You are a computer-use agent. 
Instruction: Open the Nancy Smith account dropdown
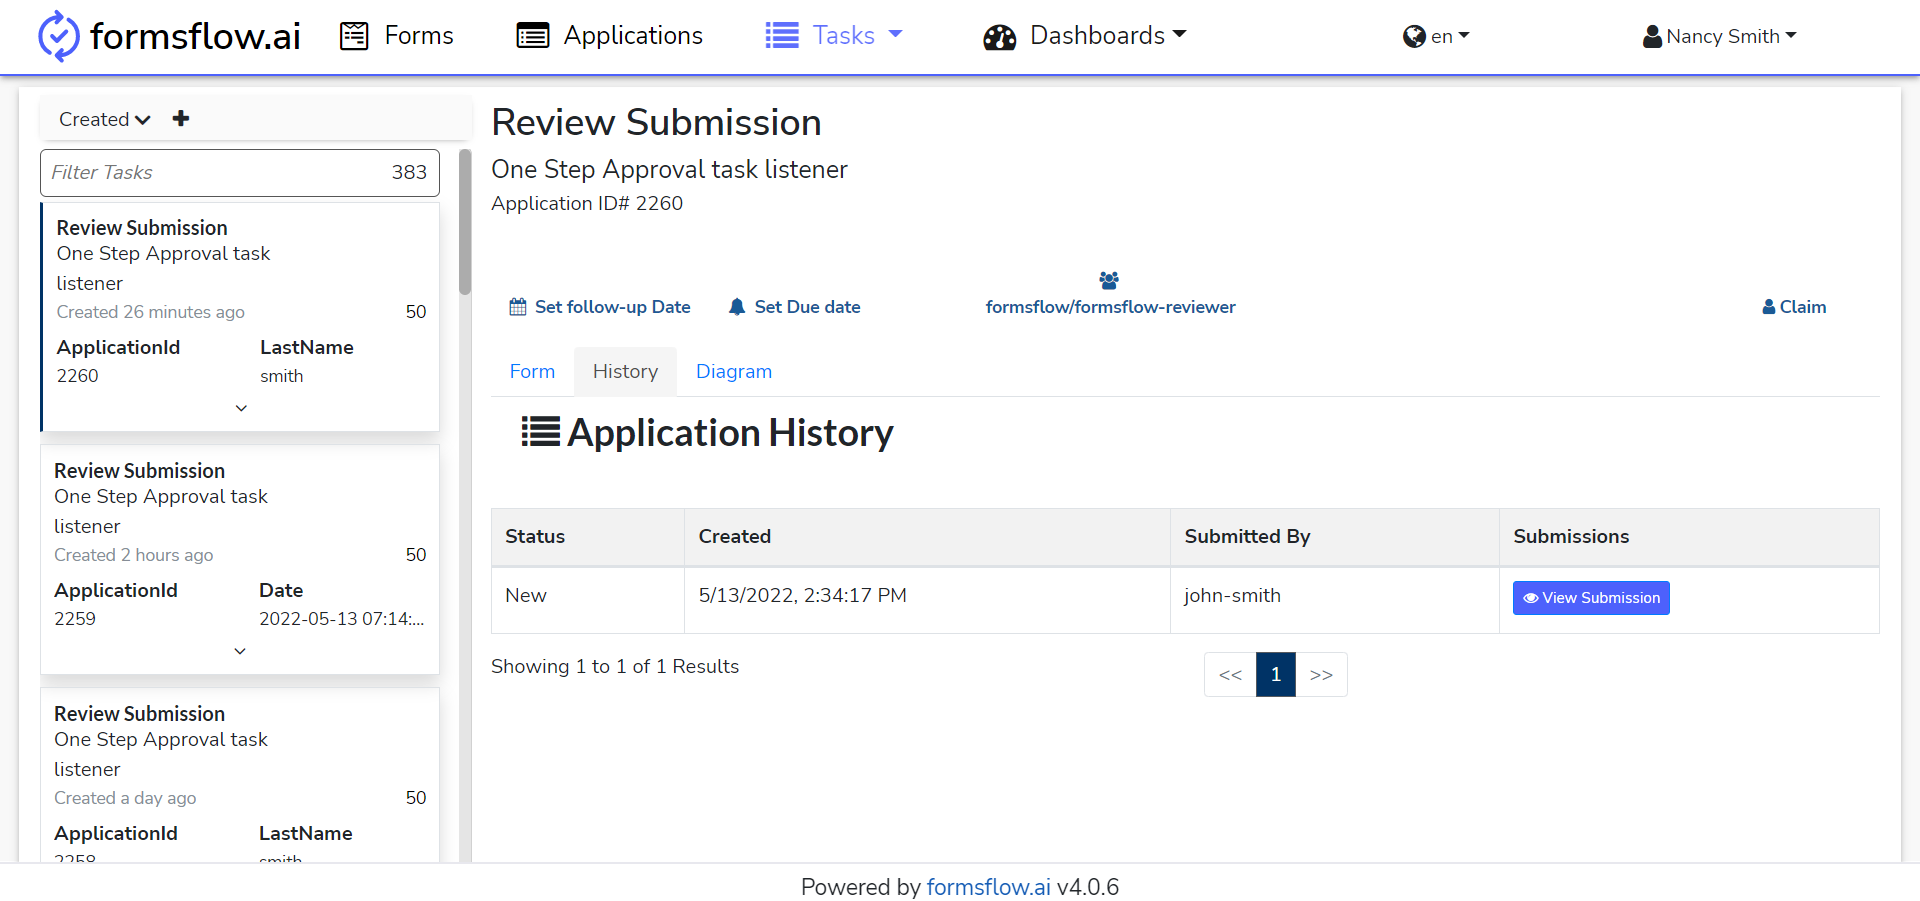[x=1720, y=36]
